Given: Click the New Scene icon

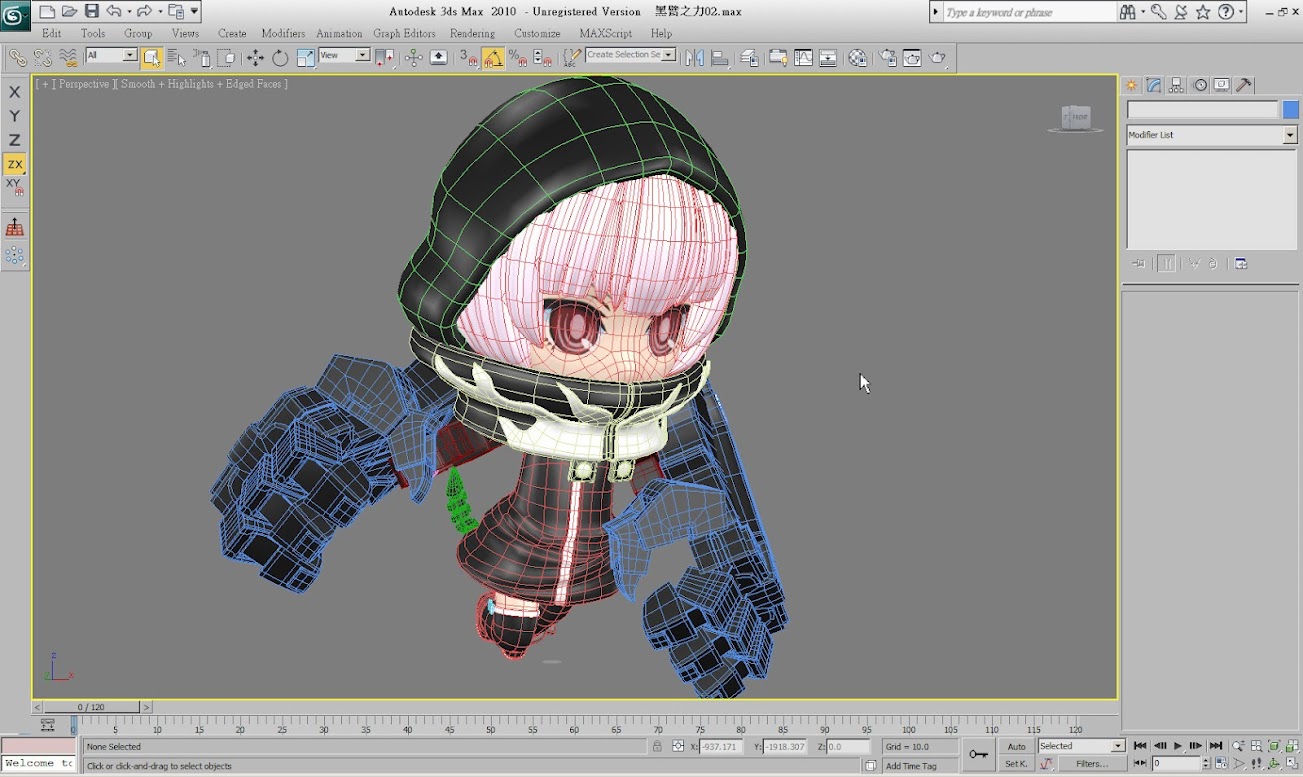Looking at the screenshot, I should (47, 11).
